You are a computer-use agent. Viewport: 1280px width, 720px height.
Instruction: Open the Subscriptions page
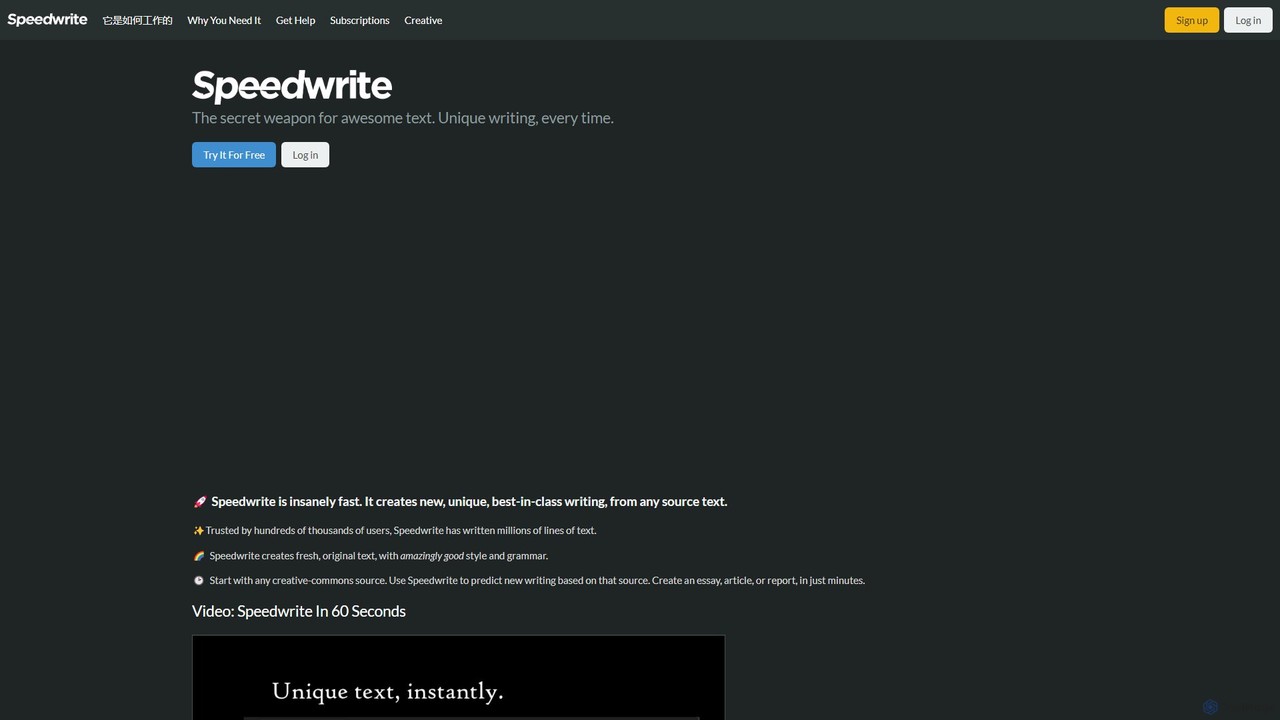(x=360, y=20)
